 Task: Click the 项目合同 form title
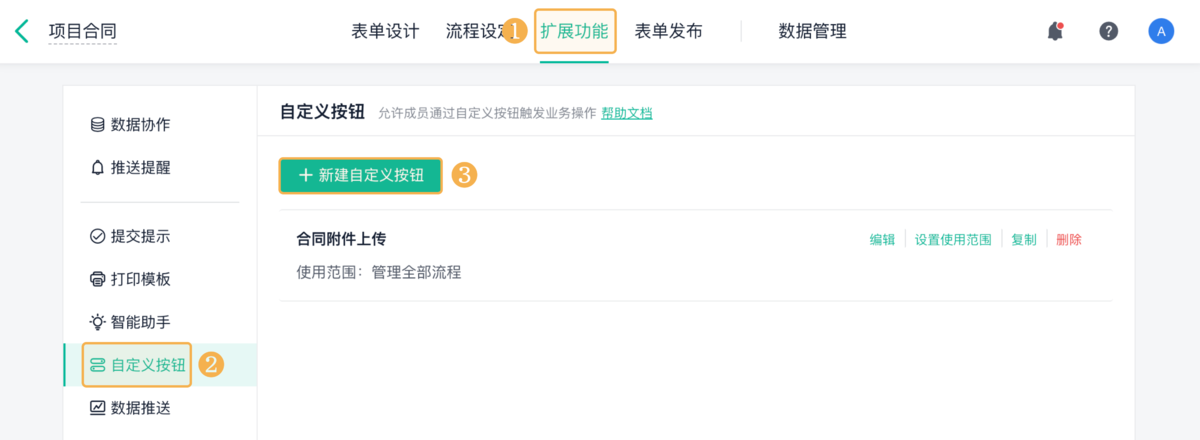pos(83,31)
